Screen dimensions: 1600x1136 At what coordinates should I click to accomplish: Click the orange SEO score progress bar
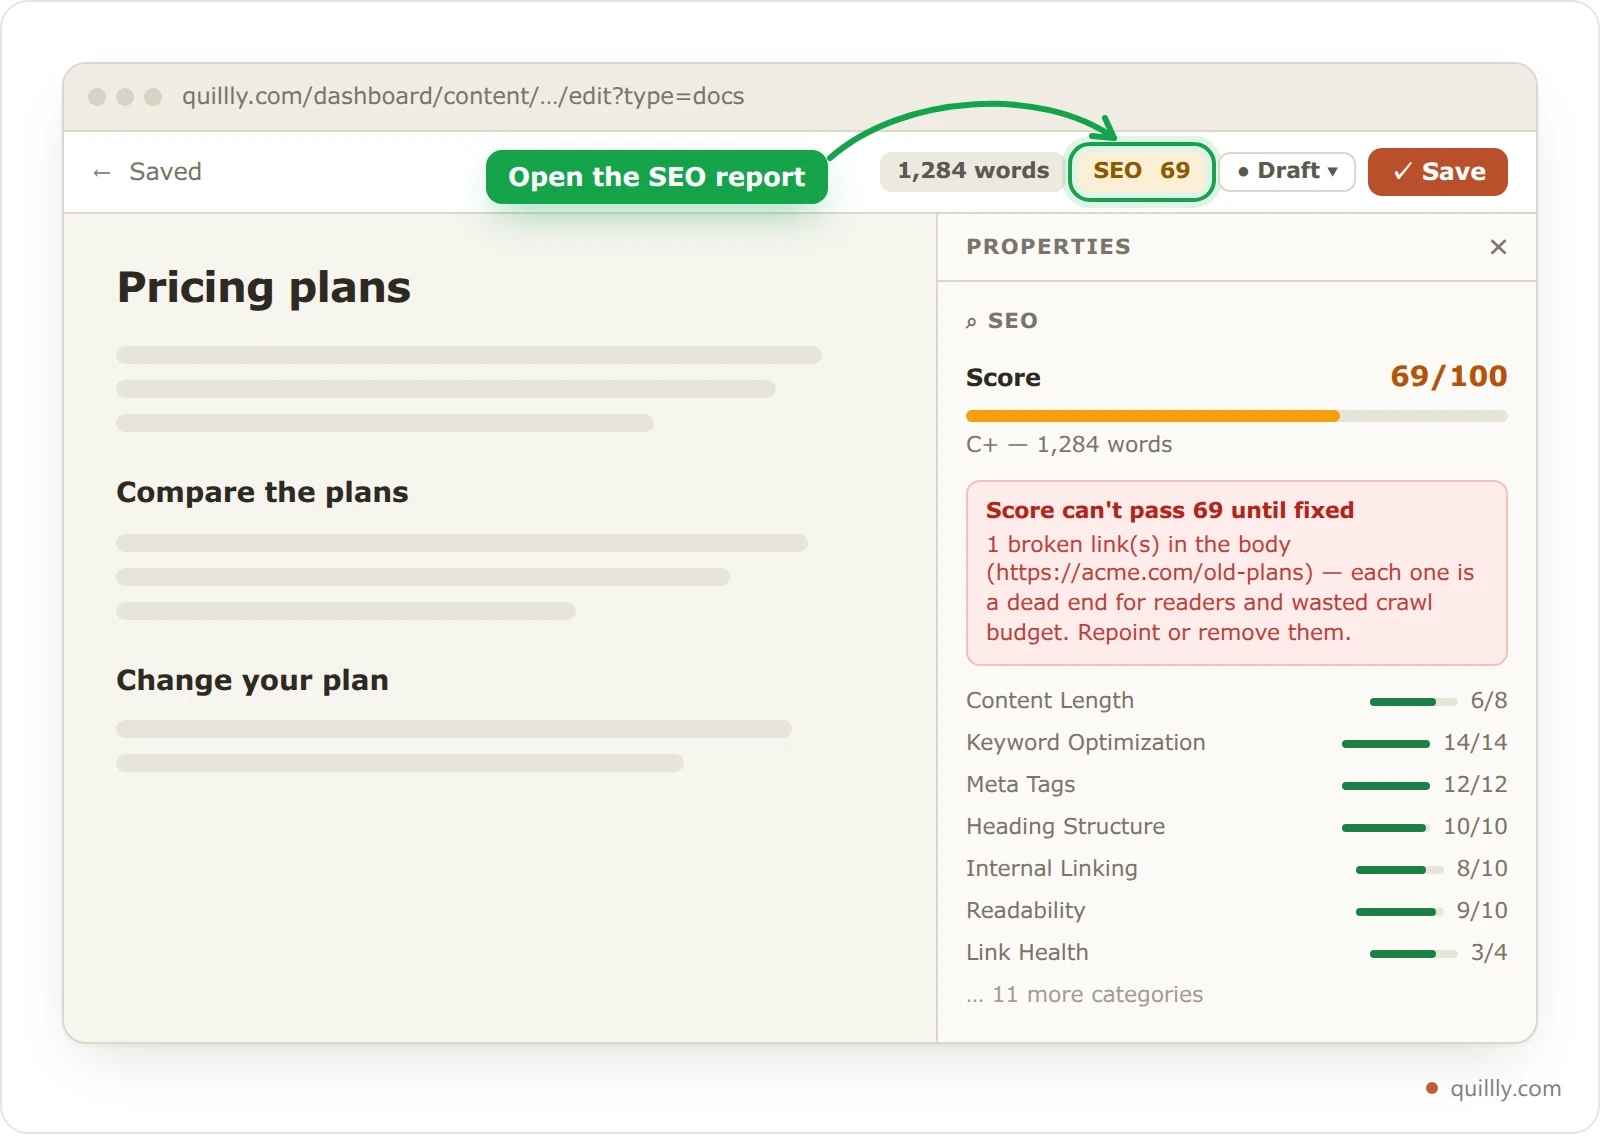click(x=1236, y=416)
